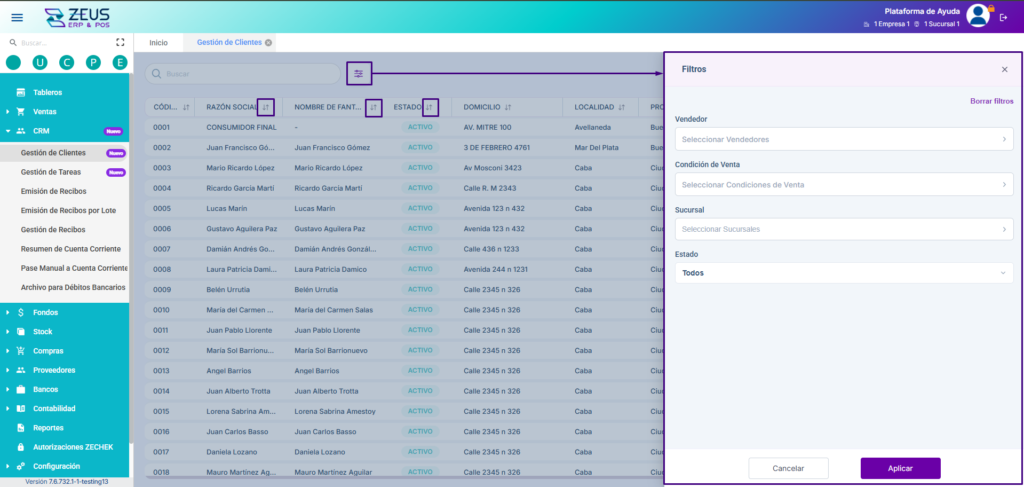Click the client Buscar search field
This screenshot has width=1024, height=487.
click(242, 74)
